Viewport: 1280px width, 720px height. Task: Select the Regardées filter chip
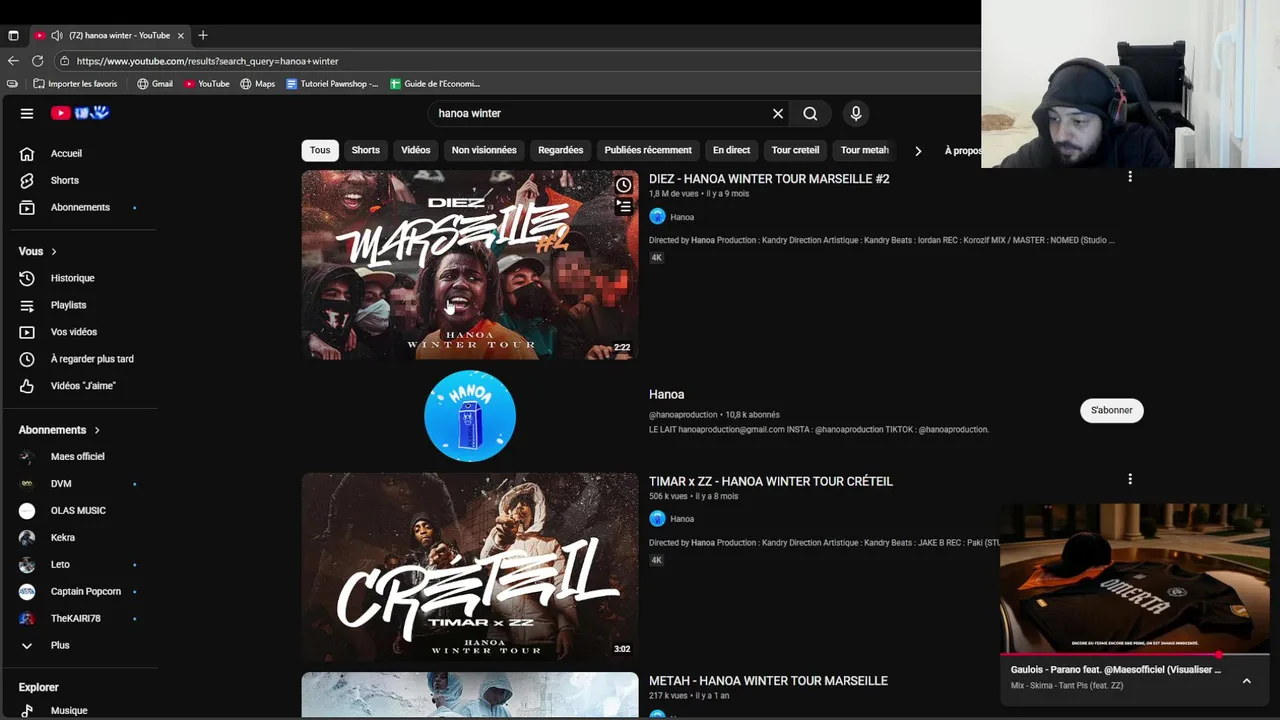point(560,150)
